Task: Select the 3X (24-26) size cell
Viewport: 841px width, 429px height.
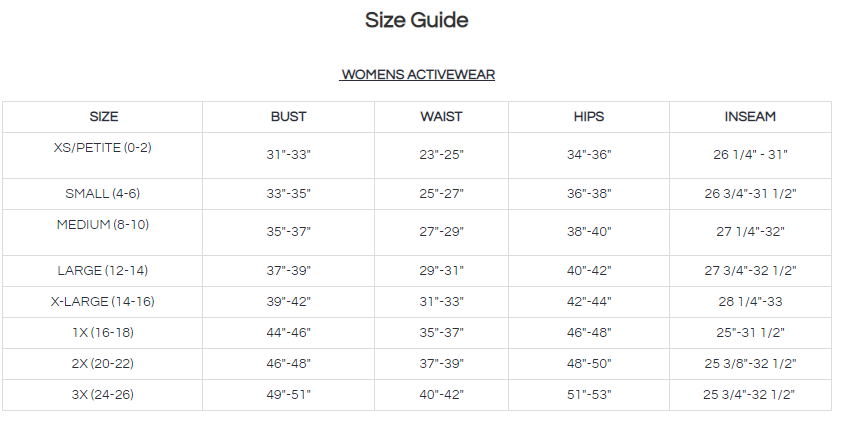Action: [103, 395]
